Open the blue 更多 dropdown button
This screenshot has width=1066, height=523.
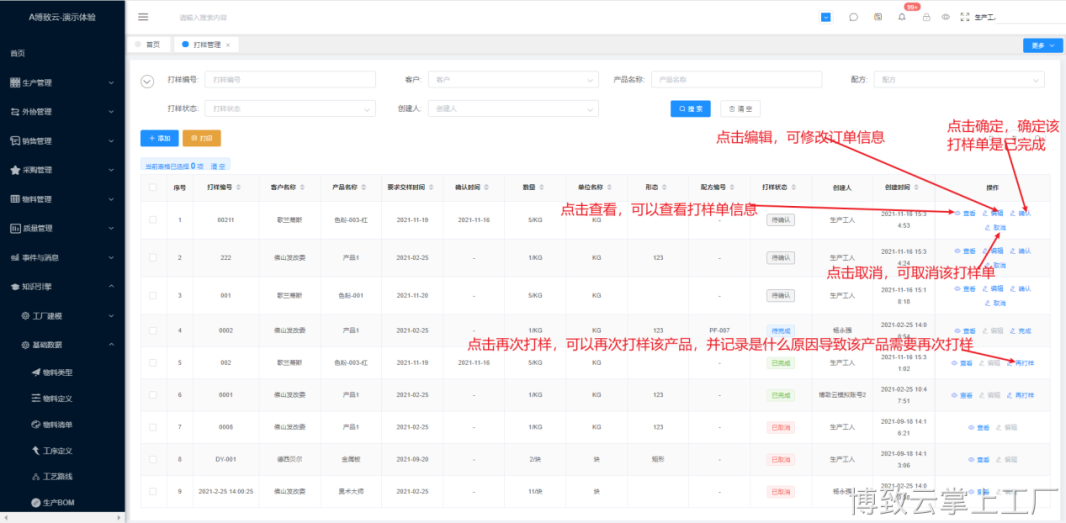tap(1043, 46)
